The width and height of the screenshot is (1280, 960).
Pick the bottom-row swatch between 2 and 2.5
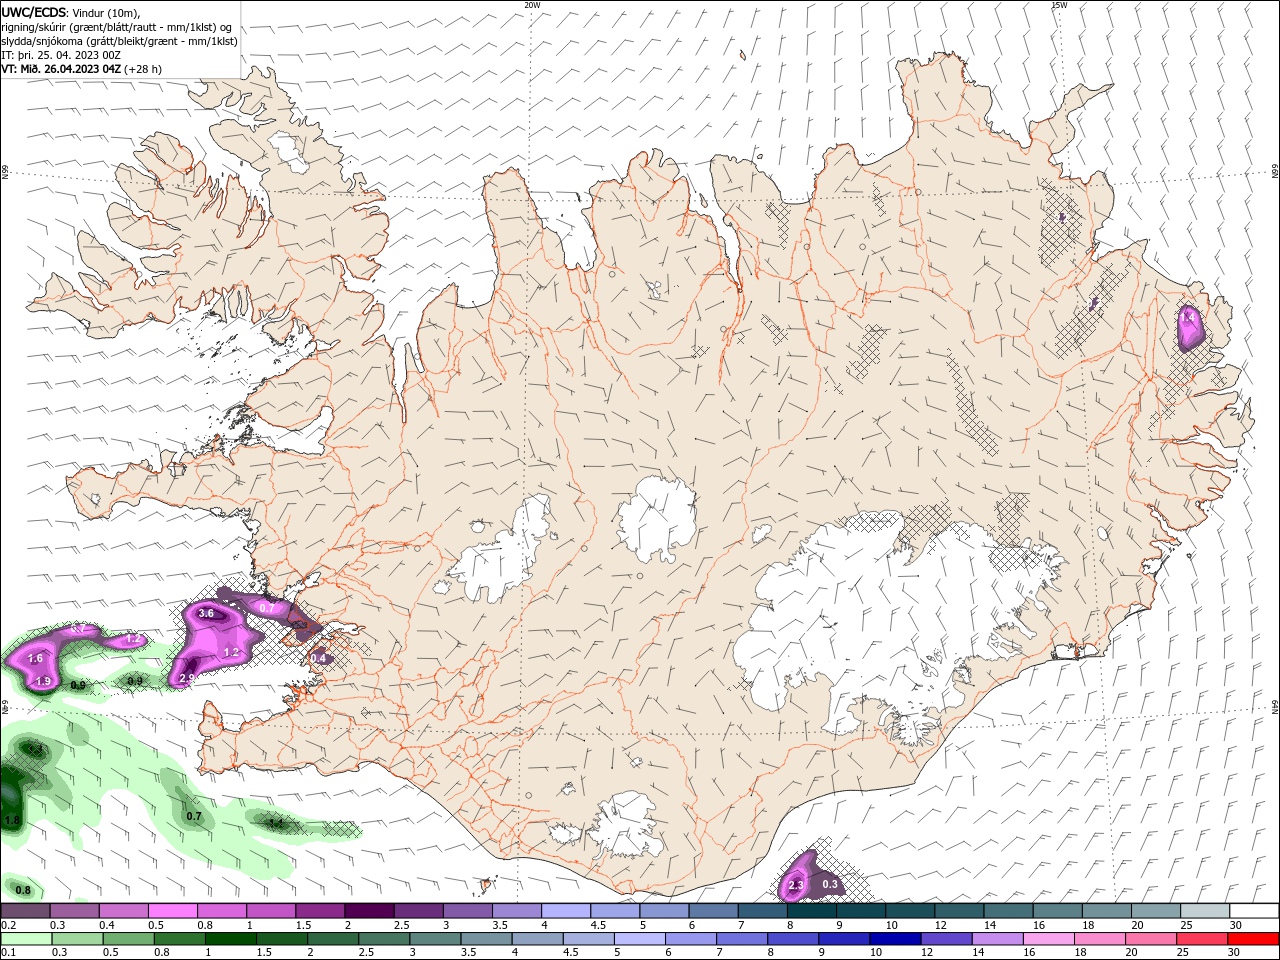click(332, 939)
